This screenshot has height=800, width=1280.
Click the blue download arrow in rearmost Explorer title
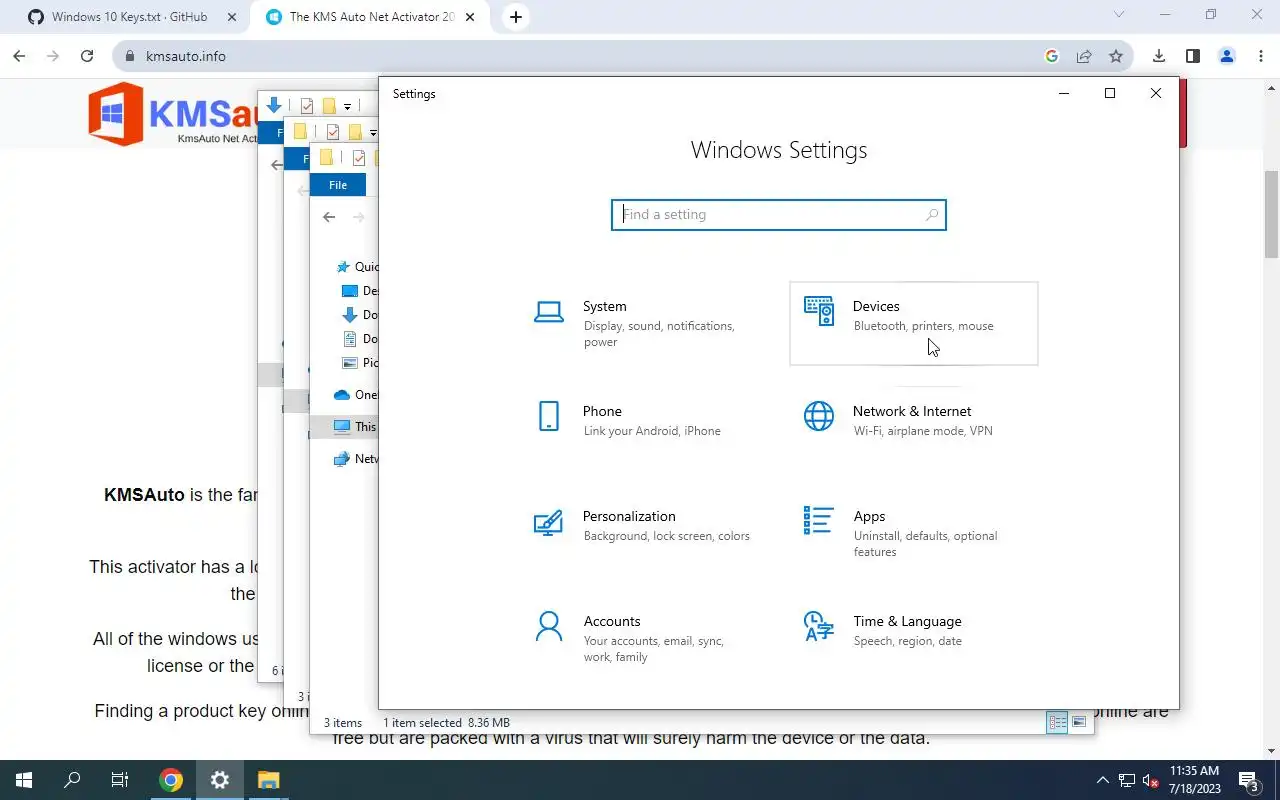(x=274, y=105)
